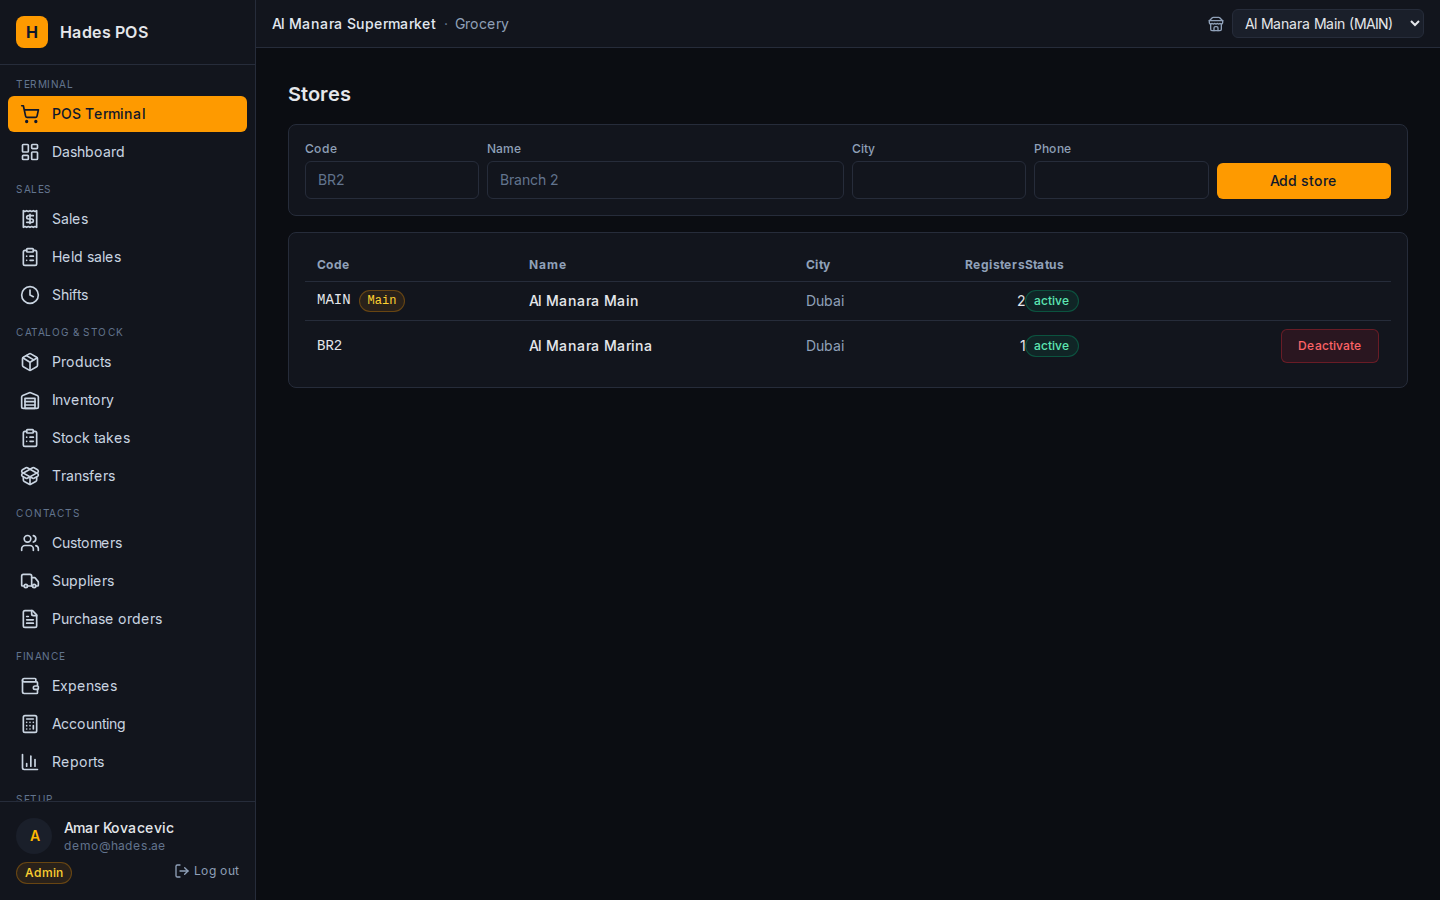1440x900 pixels.
Task: Click the Hades POS logo badge
Action: coord(32,32)
